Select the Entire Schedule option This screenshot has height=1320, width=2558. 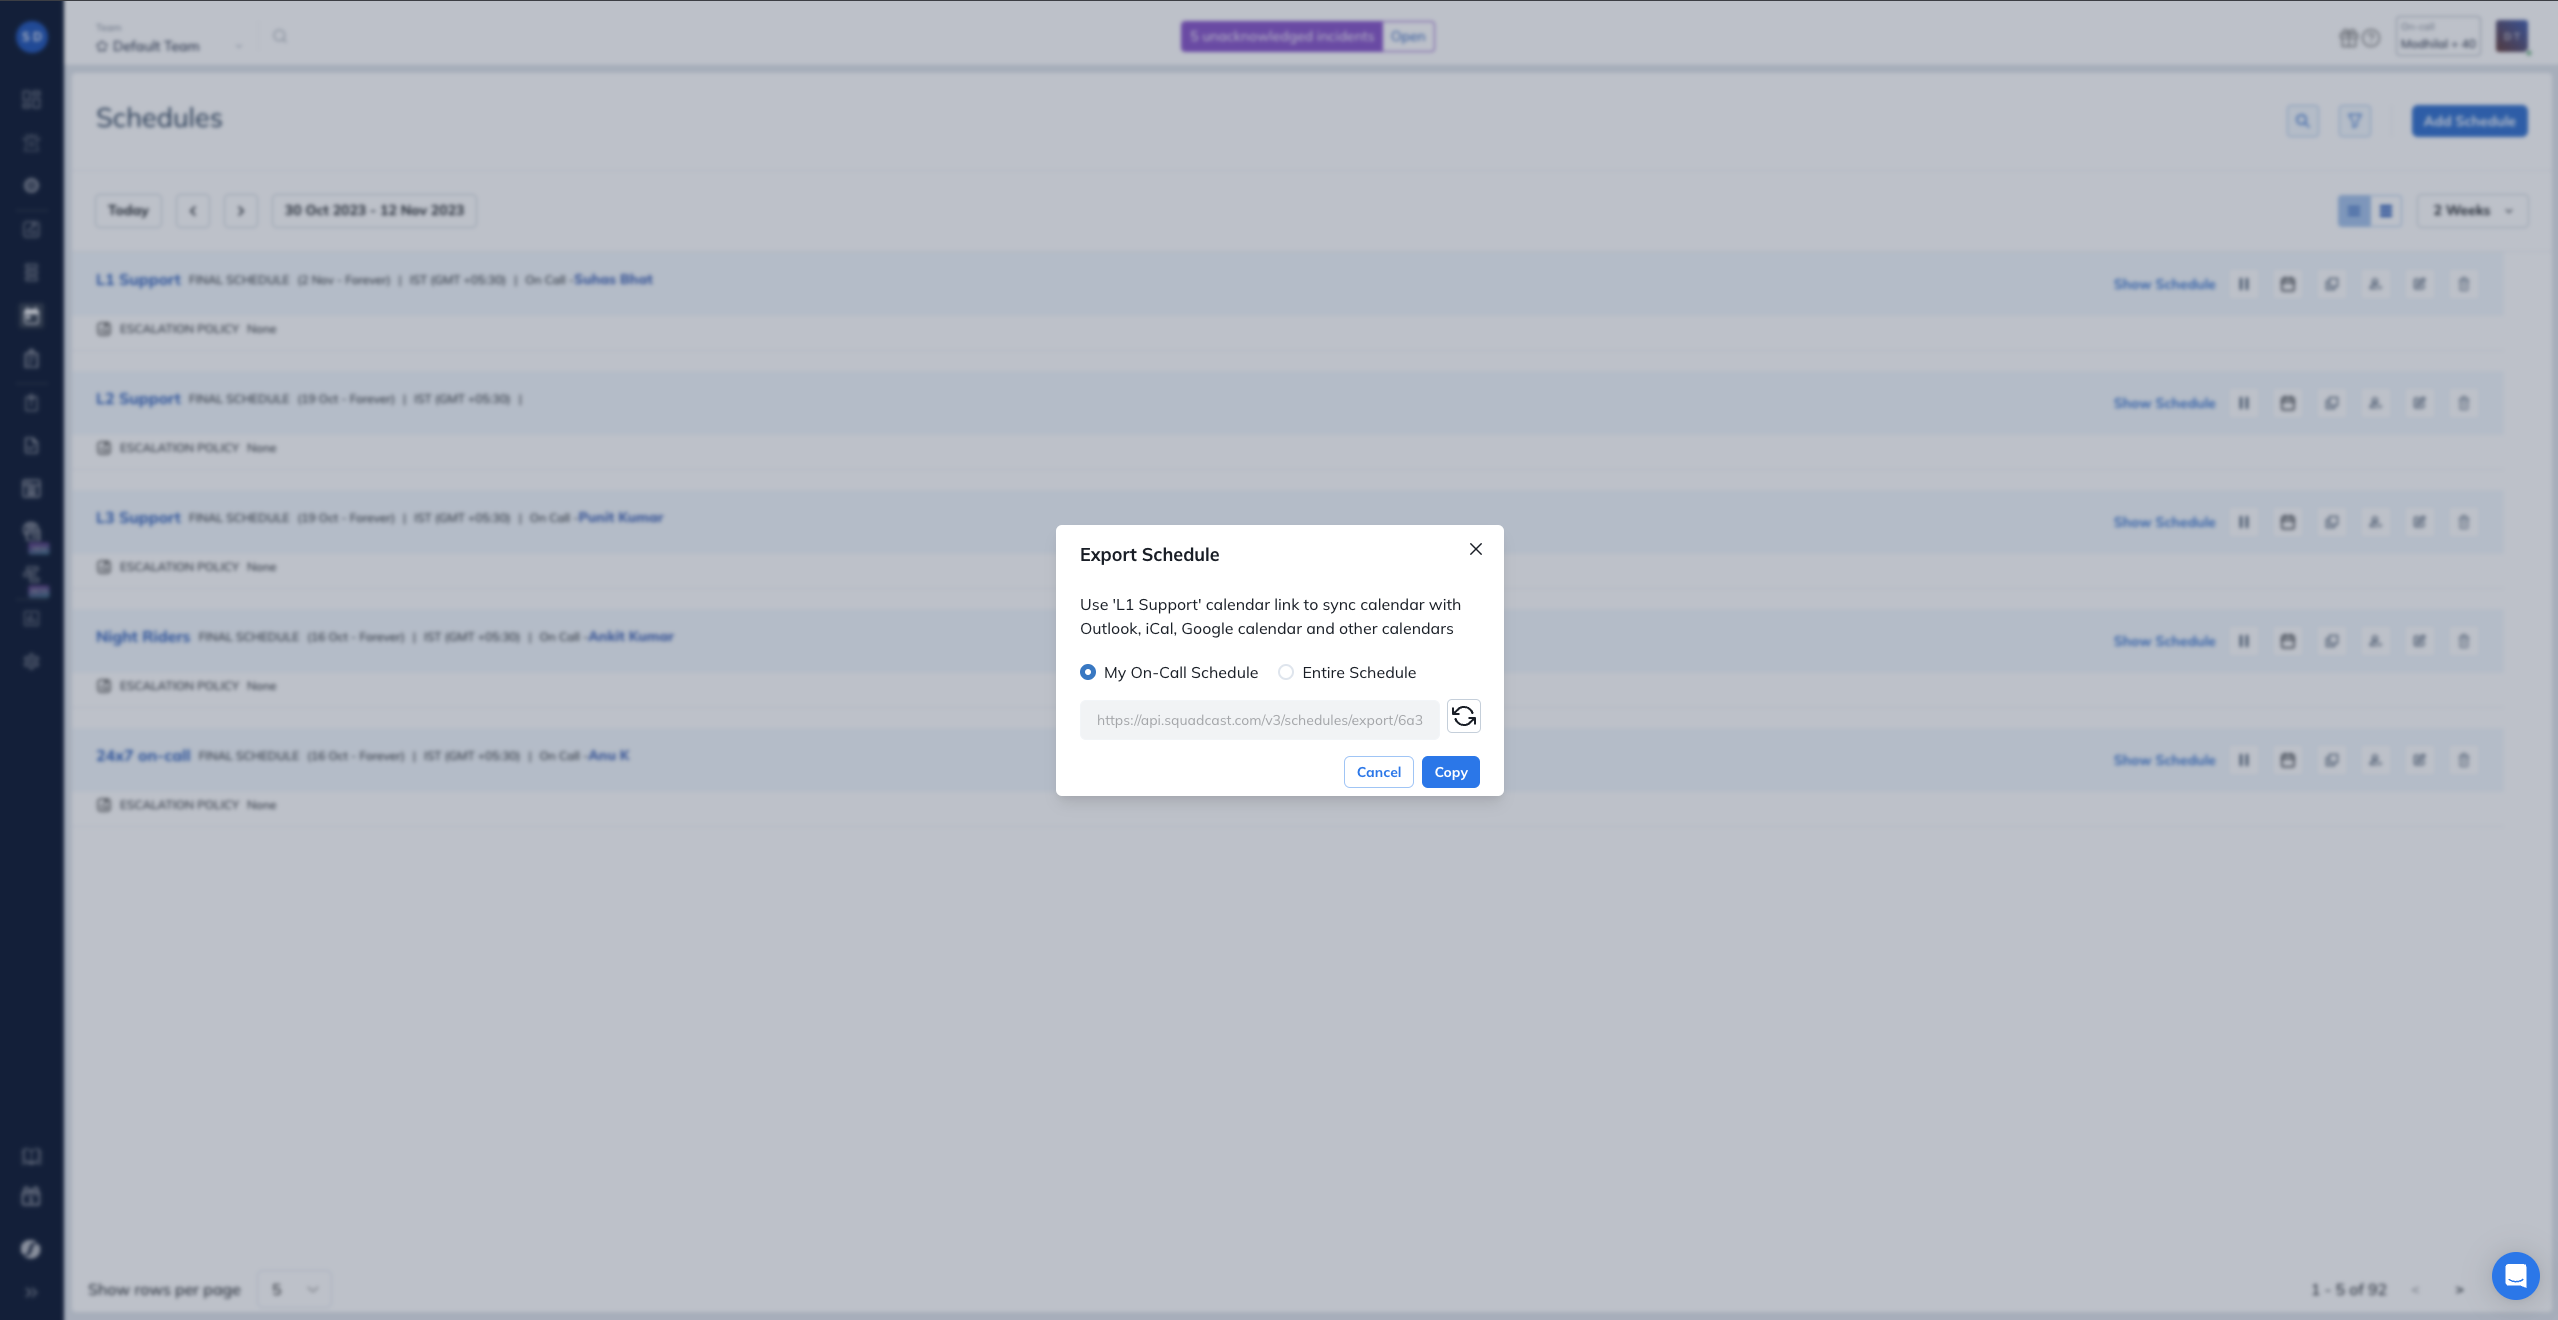pos(1286,672)
